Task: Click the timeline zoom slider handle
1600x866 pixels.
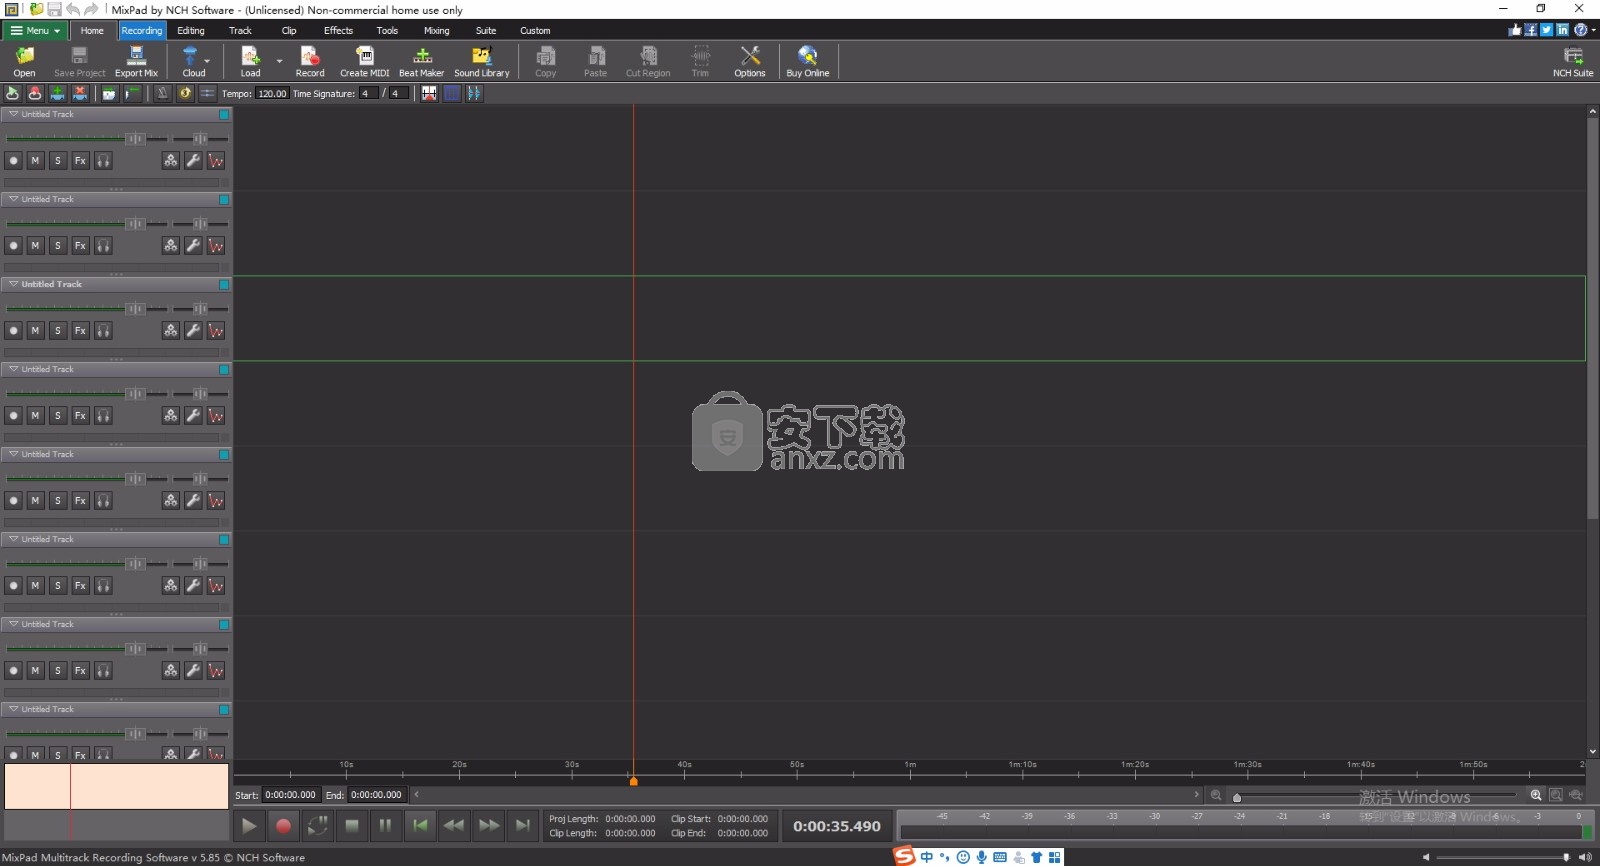Action: 1237,797
